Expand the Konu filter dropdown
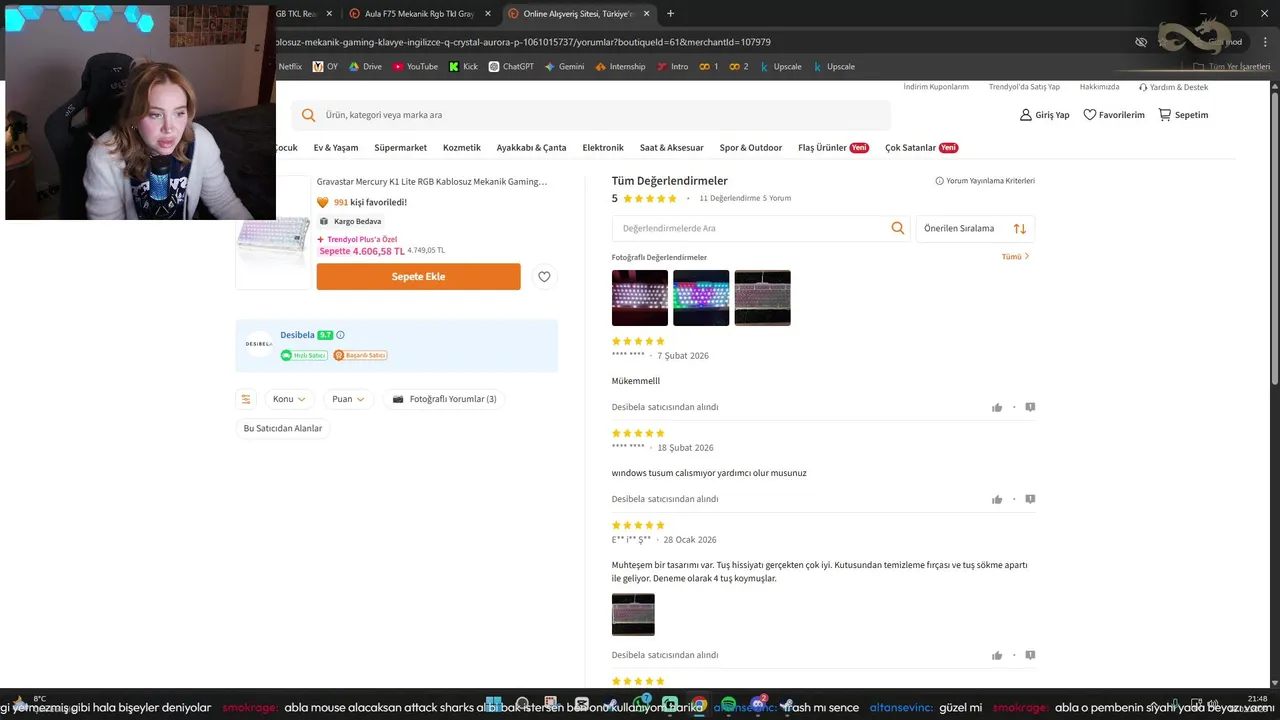This screenshot has width=1280, height=720. click(289, 399)
